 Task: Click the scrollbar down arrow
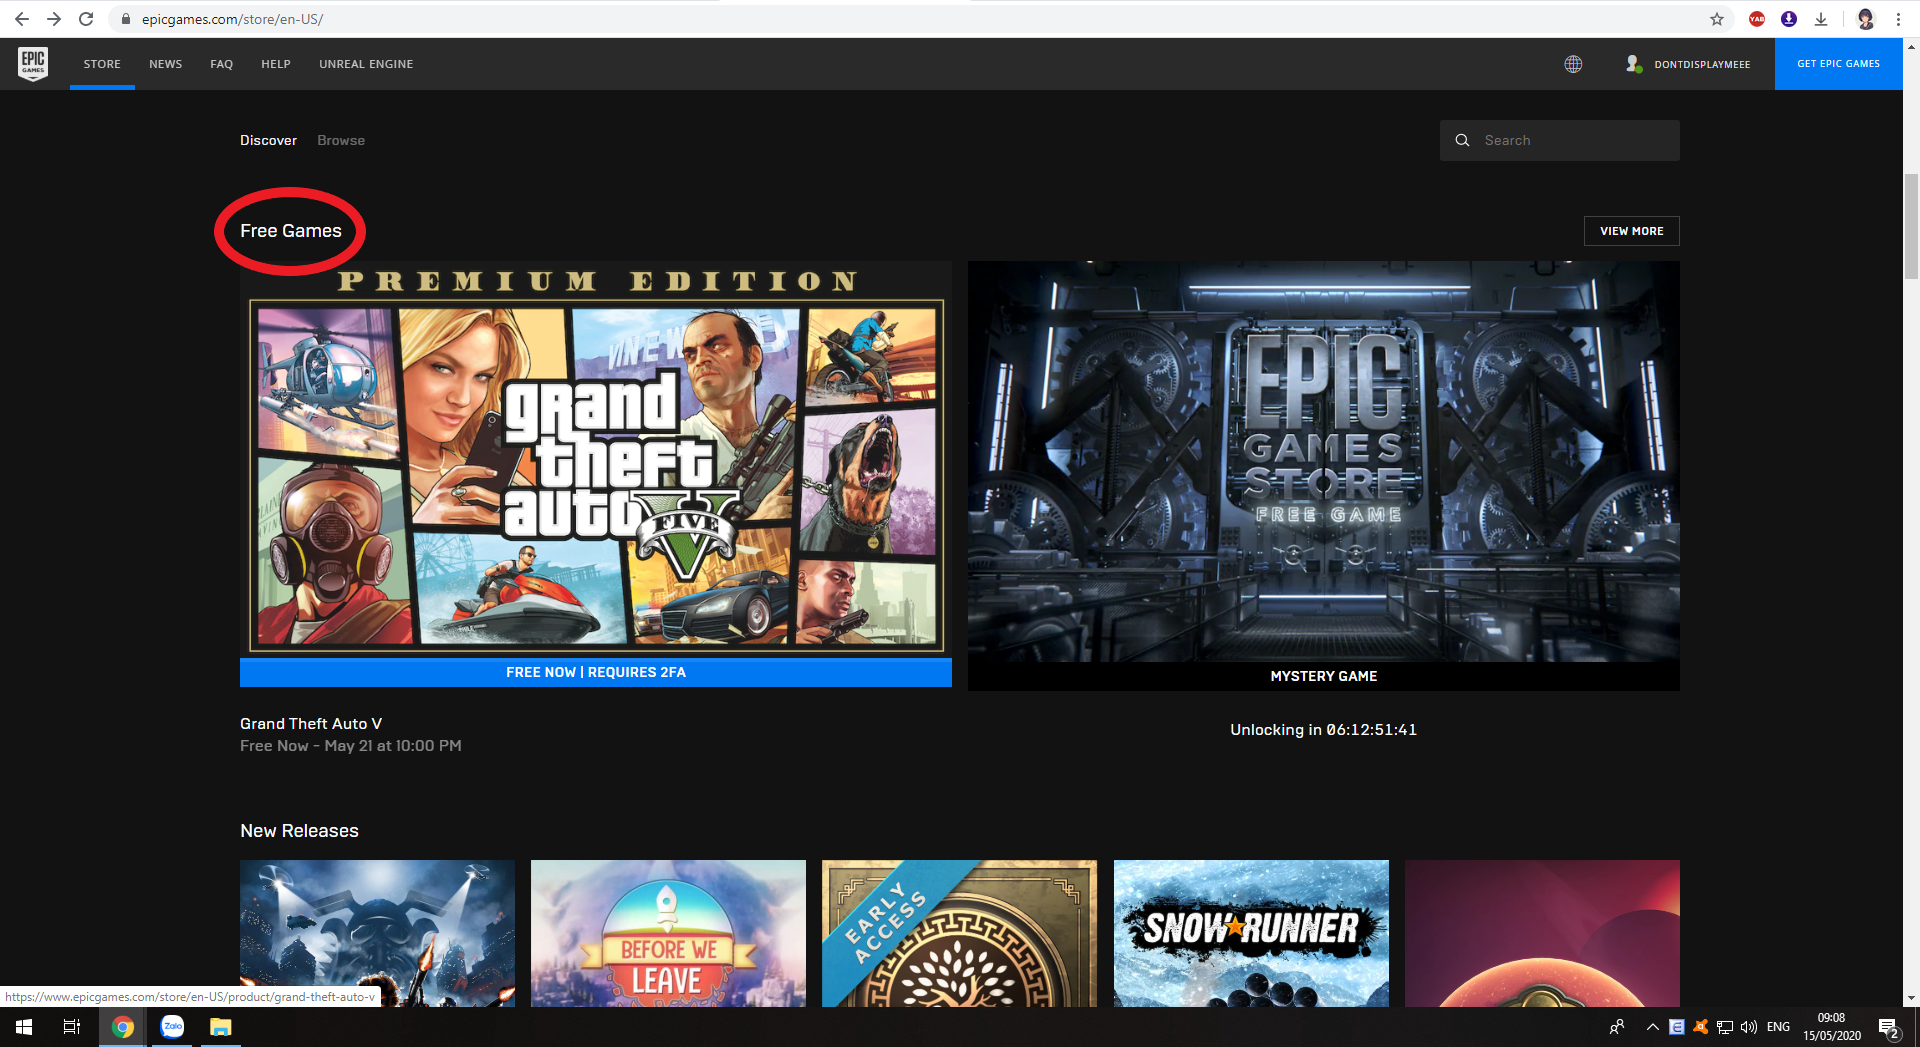click(x=1911, y=998)
